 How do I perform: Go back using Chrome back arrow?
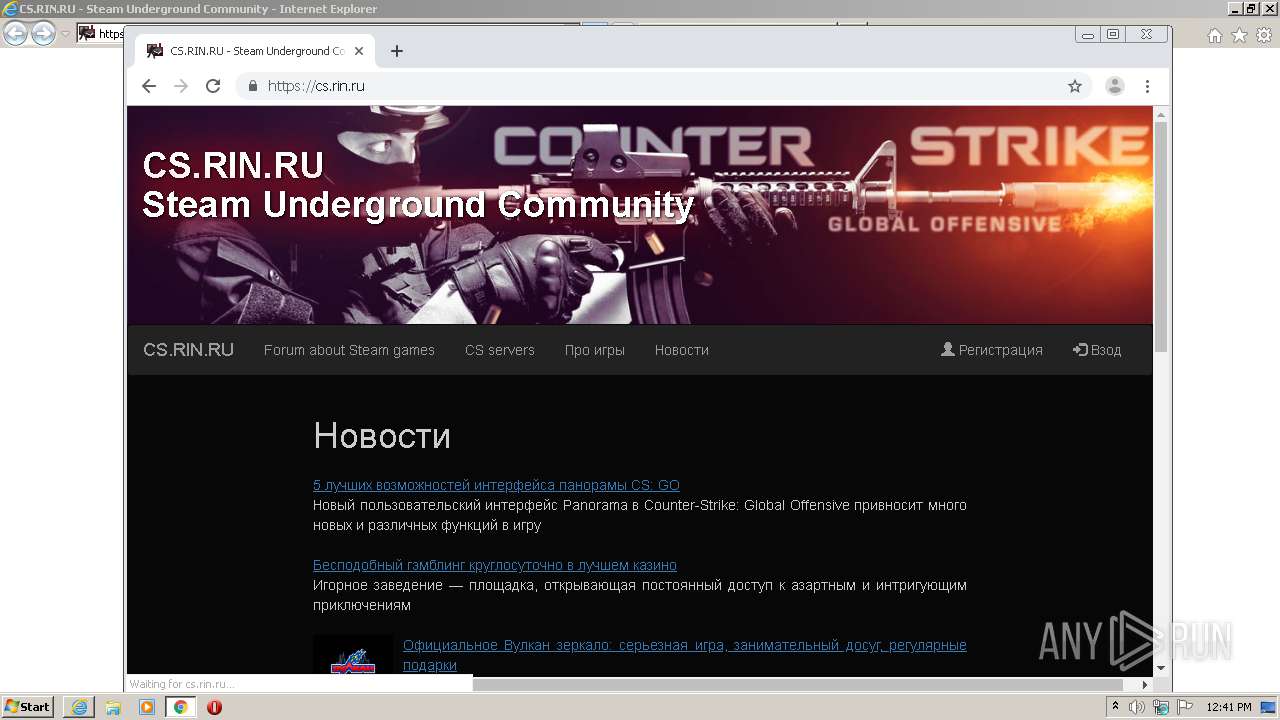[x=149, y=86]
